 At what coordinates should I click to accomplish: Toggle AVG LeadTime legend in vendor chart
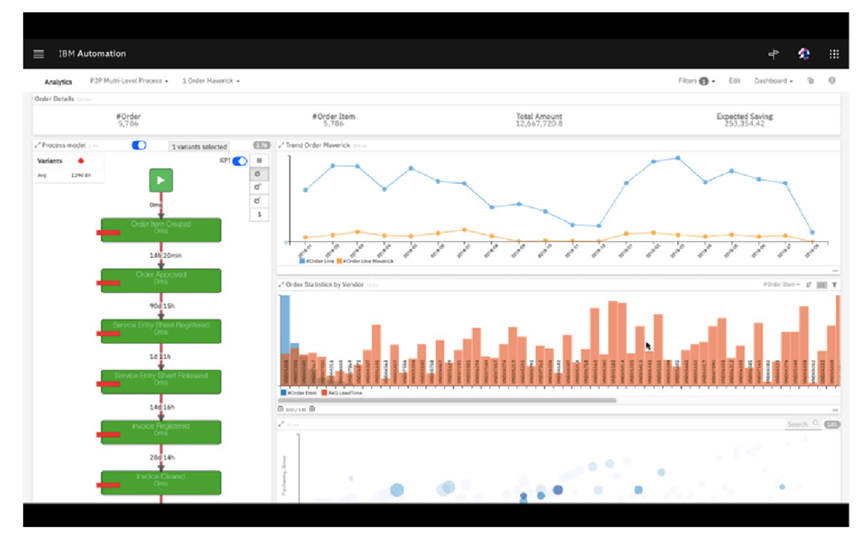342,393
